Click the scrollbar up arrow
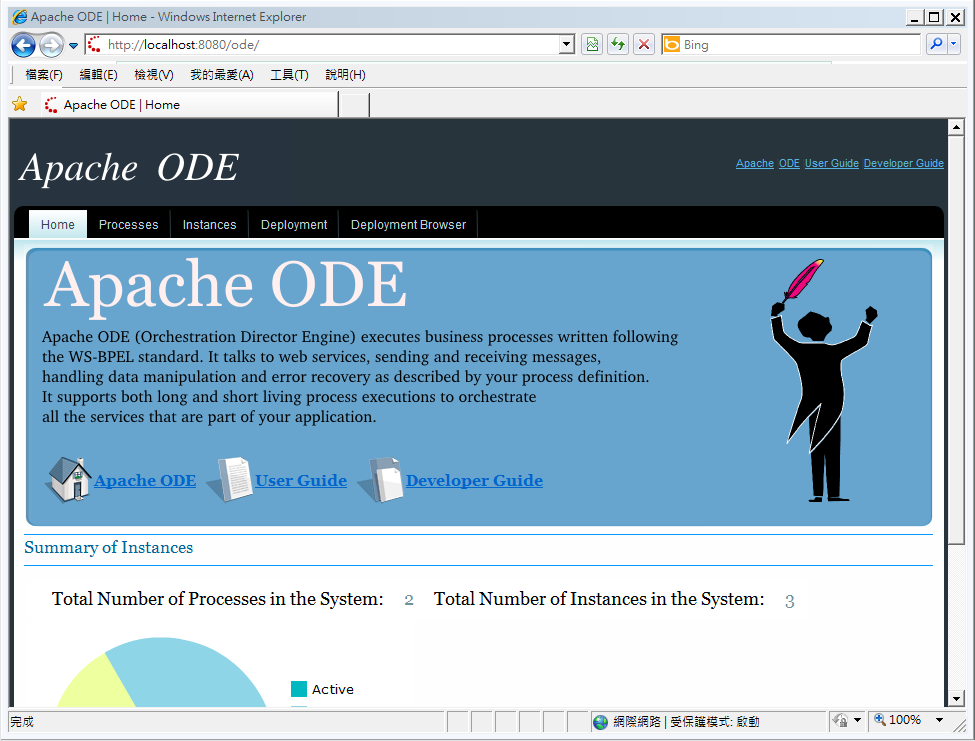The height and width of the screenshot is (741, 975). click(956, 128)
